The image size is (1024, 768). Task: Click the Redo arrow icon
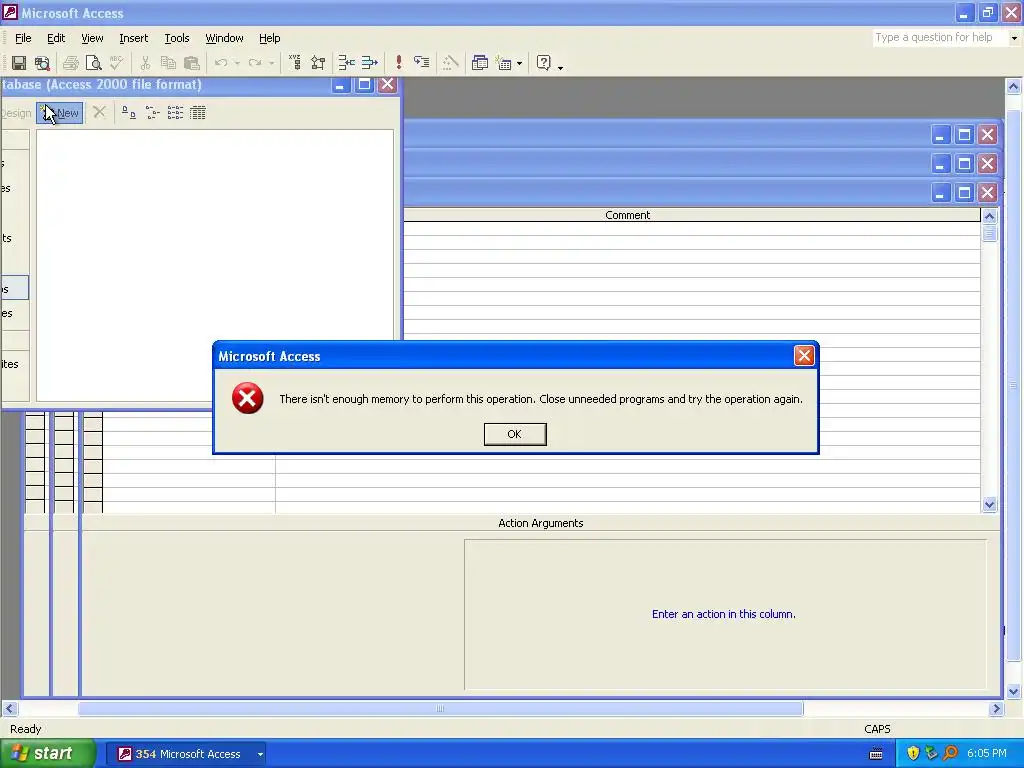click(x=255, y=63)
